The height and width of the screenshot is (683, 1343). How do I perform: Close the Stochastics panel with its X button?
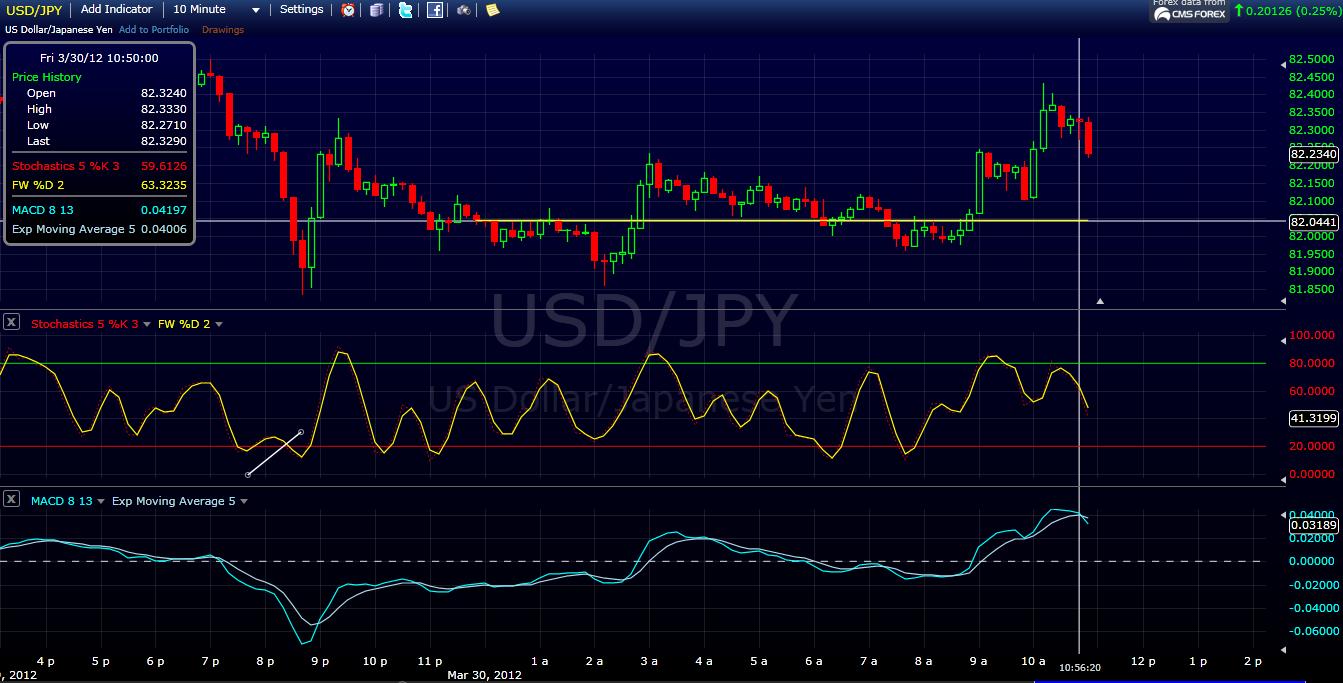(13, 323)
